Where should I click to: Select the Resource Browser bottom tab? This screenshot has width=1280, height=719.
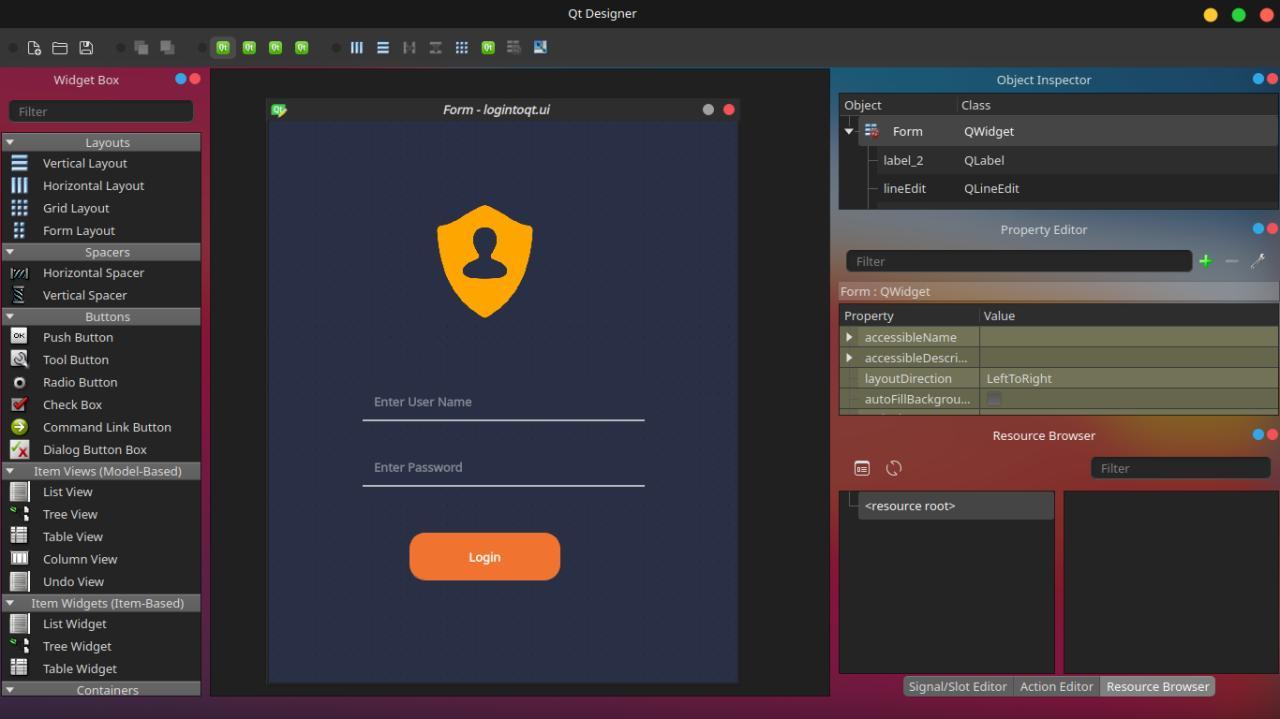click(x=1158, y=686)
